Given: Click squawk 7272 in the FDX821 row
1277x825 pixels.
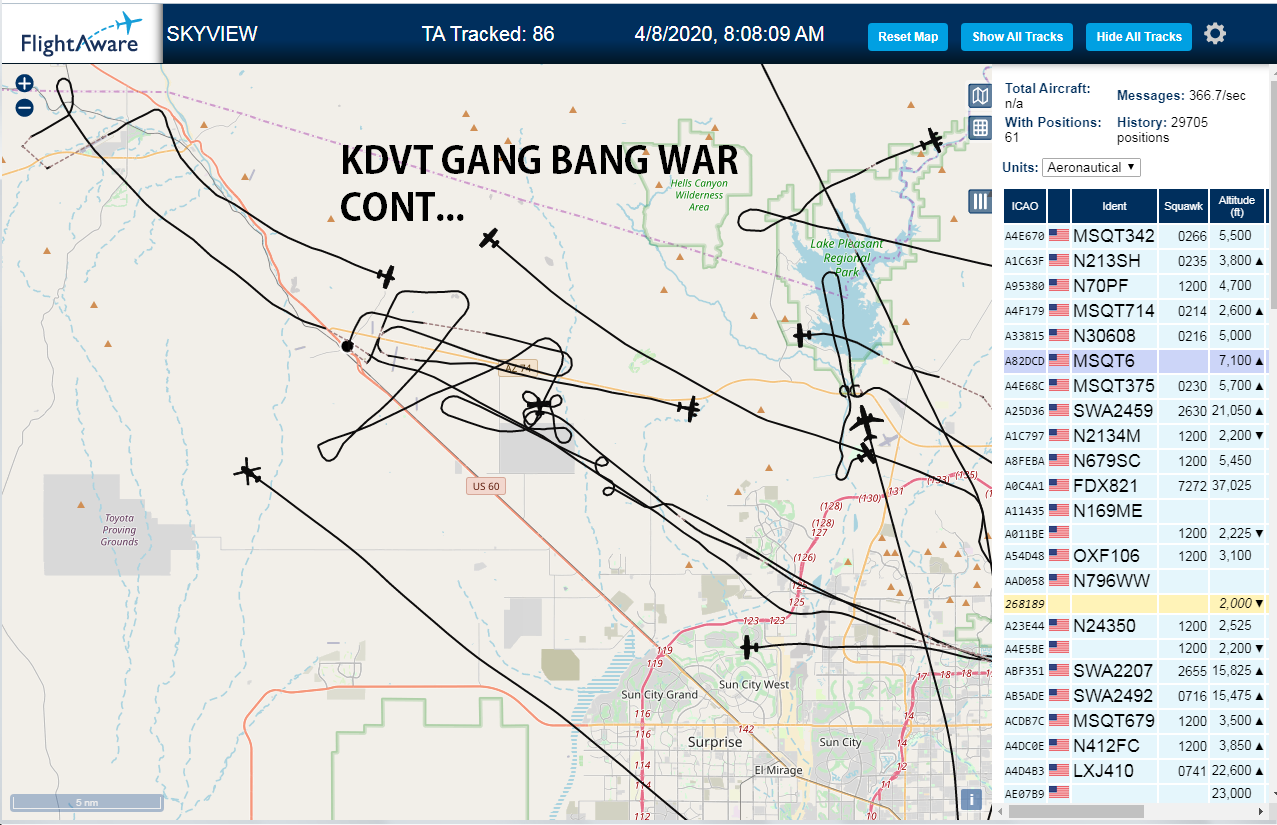Looking at the screenshot, I should point(1192,486).
